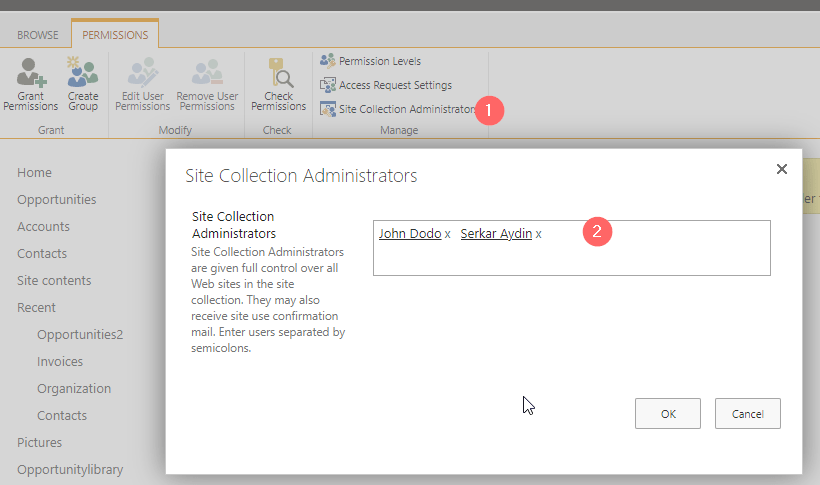
Task: Open Contacts under Recent
Action: [x=62, y=416]
